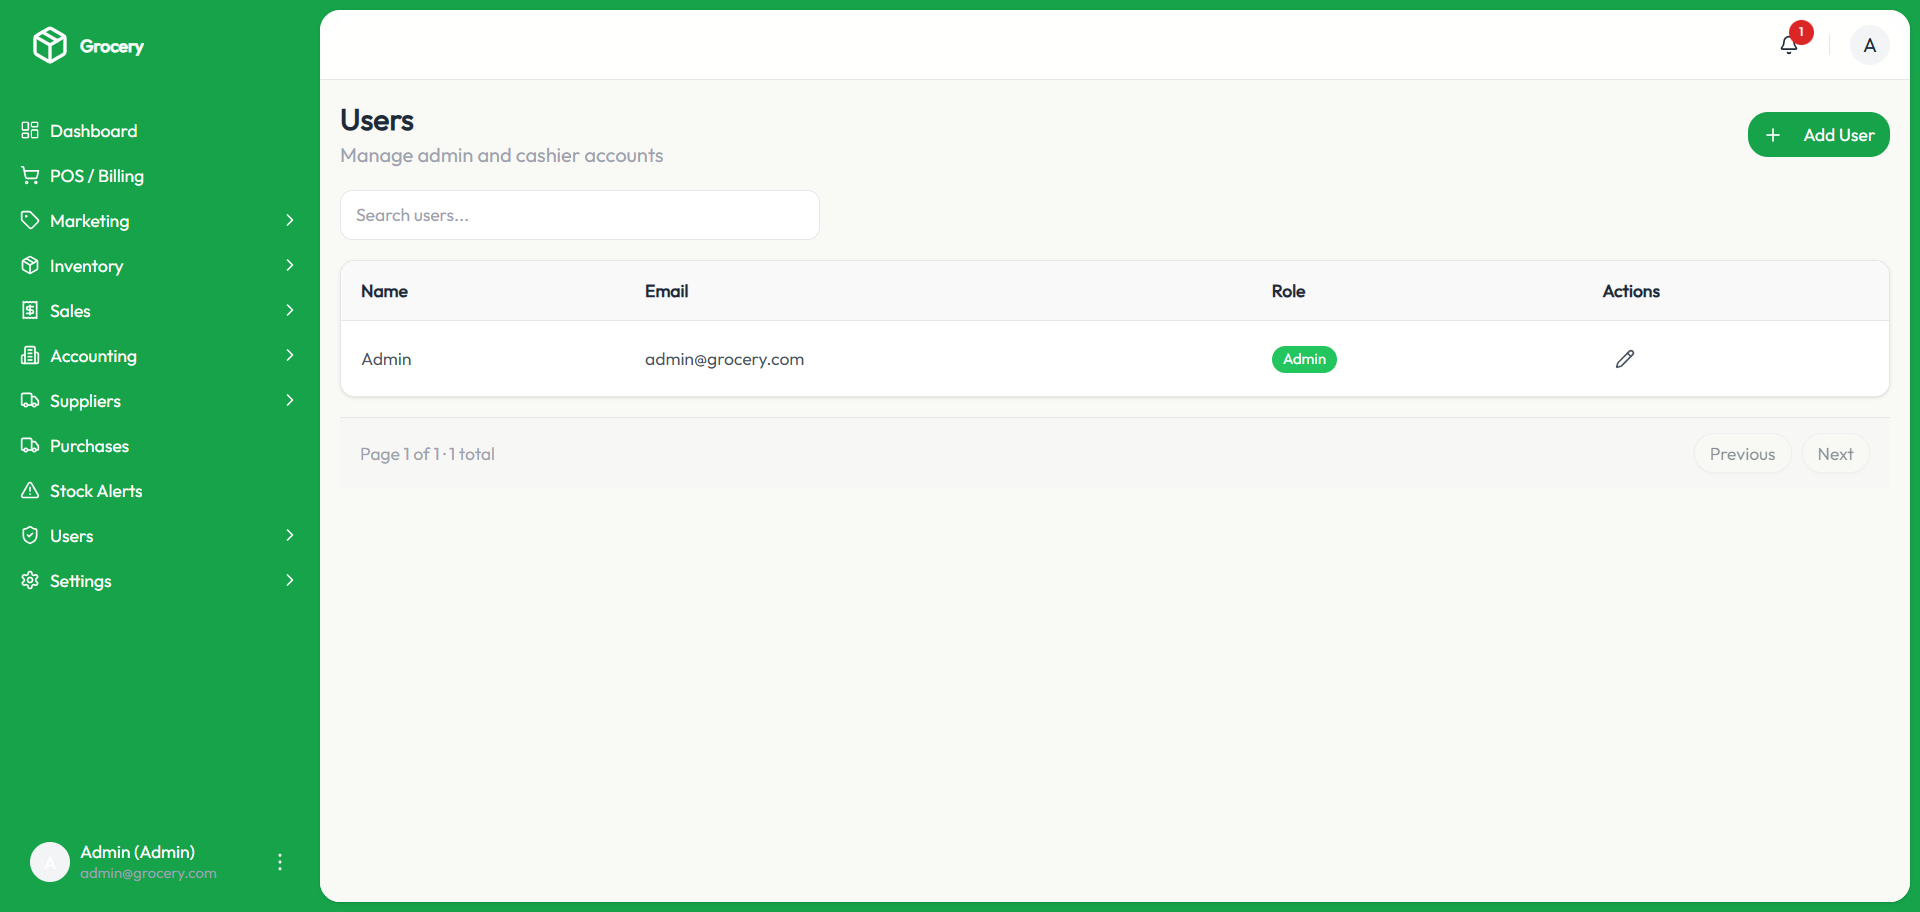This screenshot has width=1920, height=912.
Task: Click the notification bell icon
Action: coord(1789,45)
